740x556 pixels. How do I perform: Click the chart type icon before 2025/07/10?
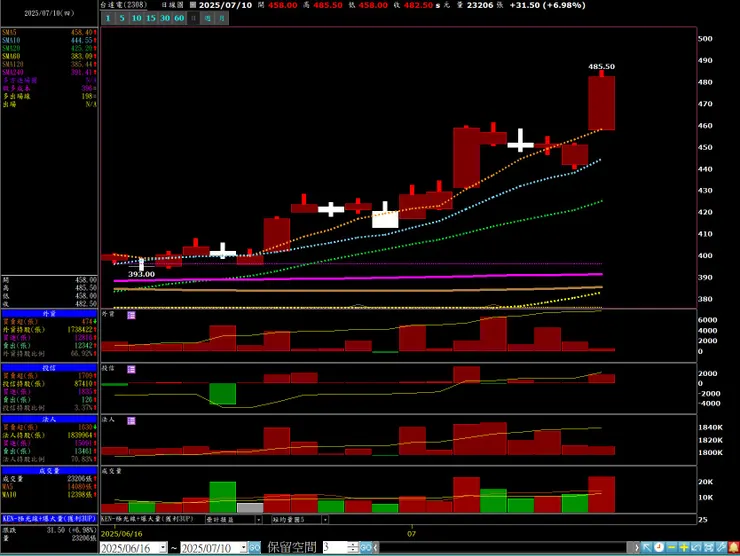click(193, 5)
